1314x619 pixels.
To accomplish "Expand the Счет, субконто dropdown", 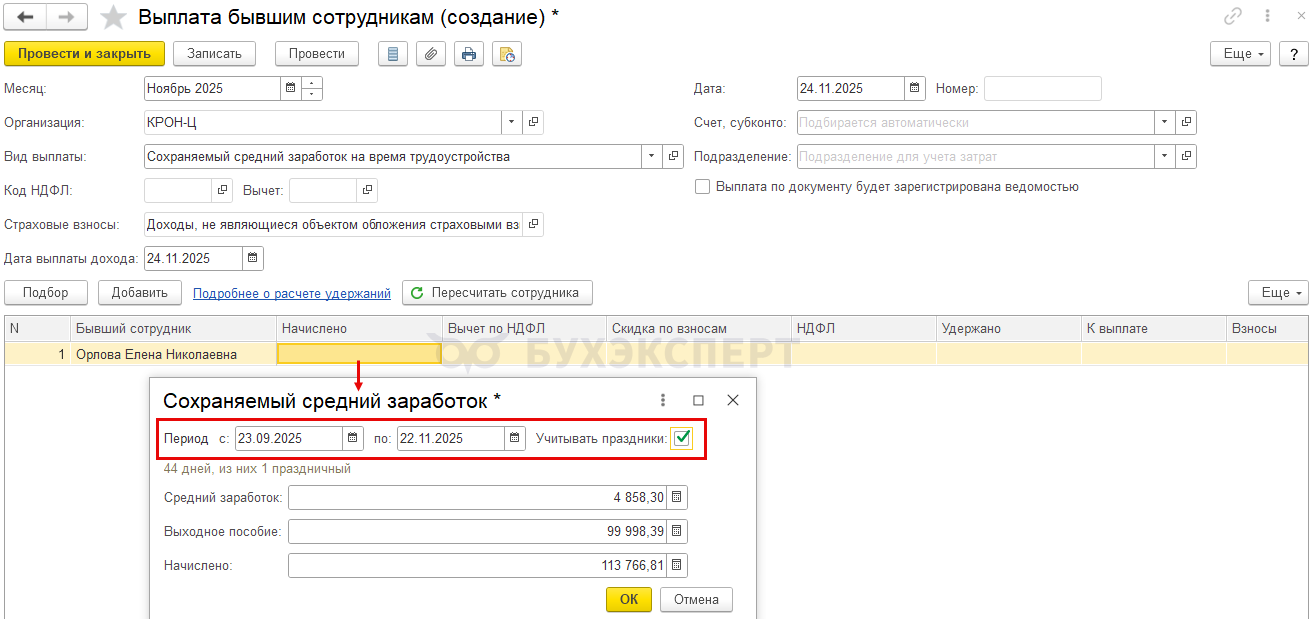I will tap(1165, 122).
